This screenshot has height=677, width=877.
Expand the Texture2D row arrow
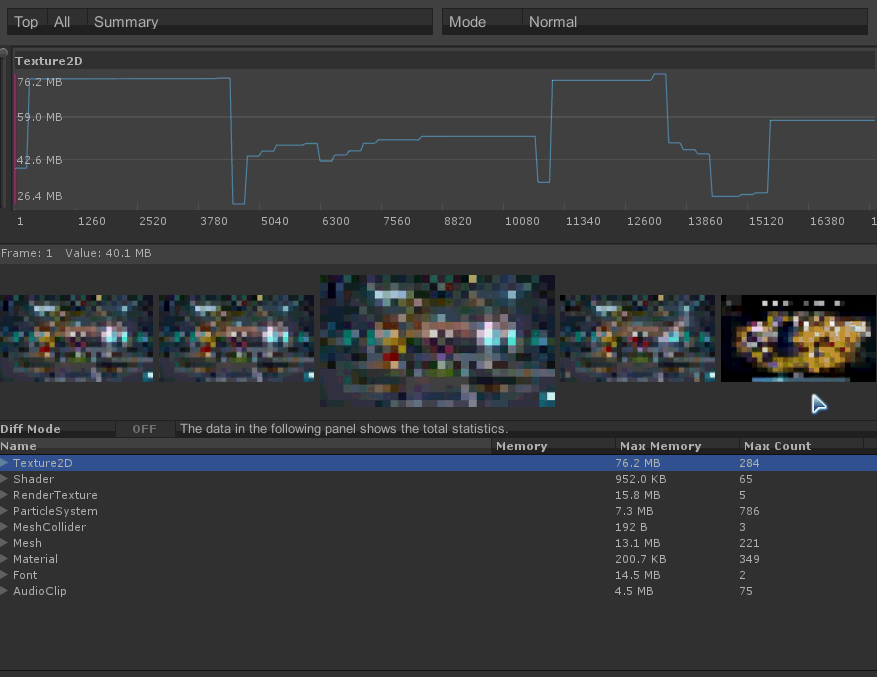(x=5, y=463)
